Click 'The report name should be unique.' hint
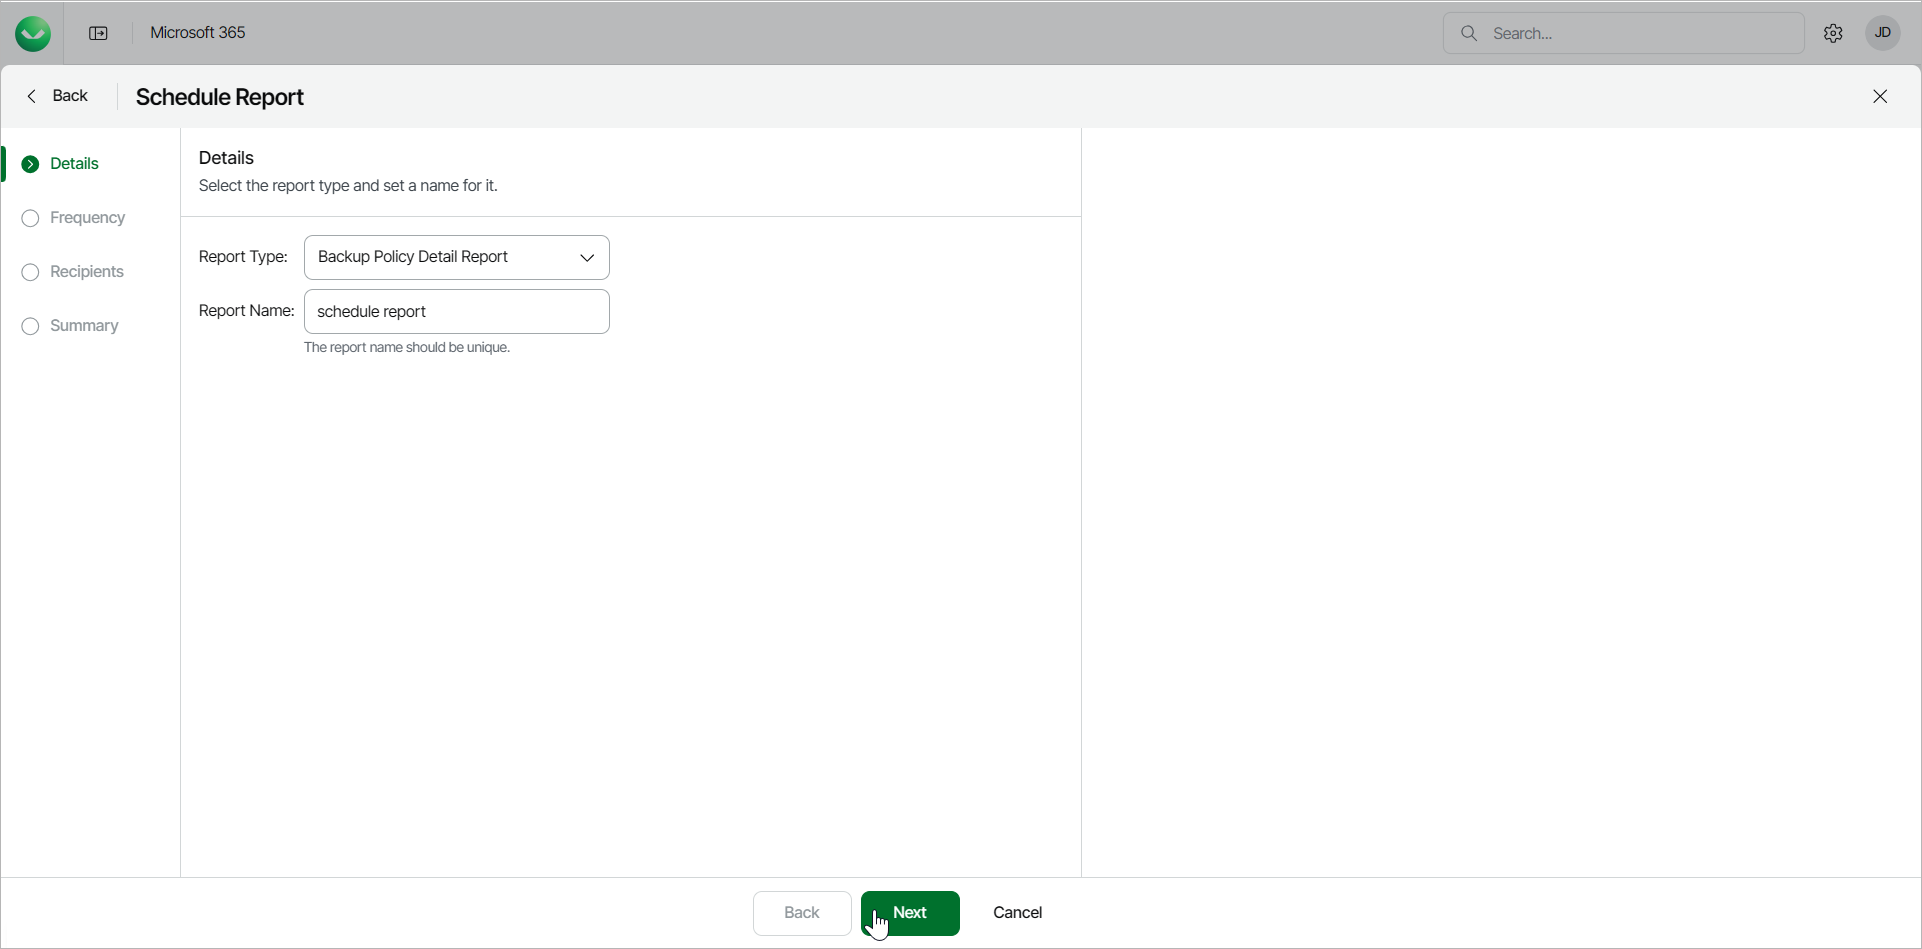Screen dimensions: 1922x949 [x=407, y=348]
